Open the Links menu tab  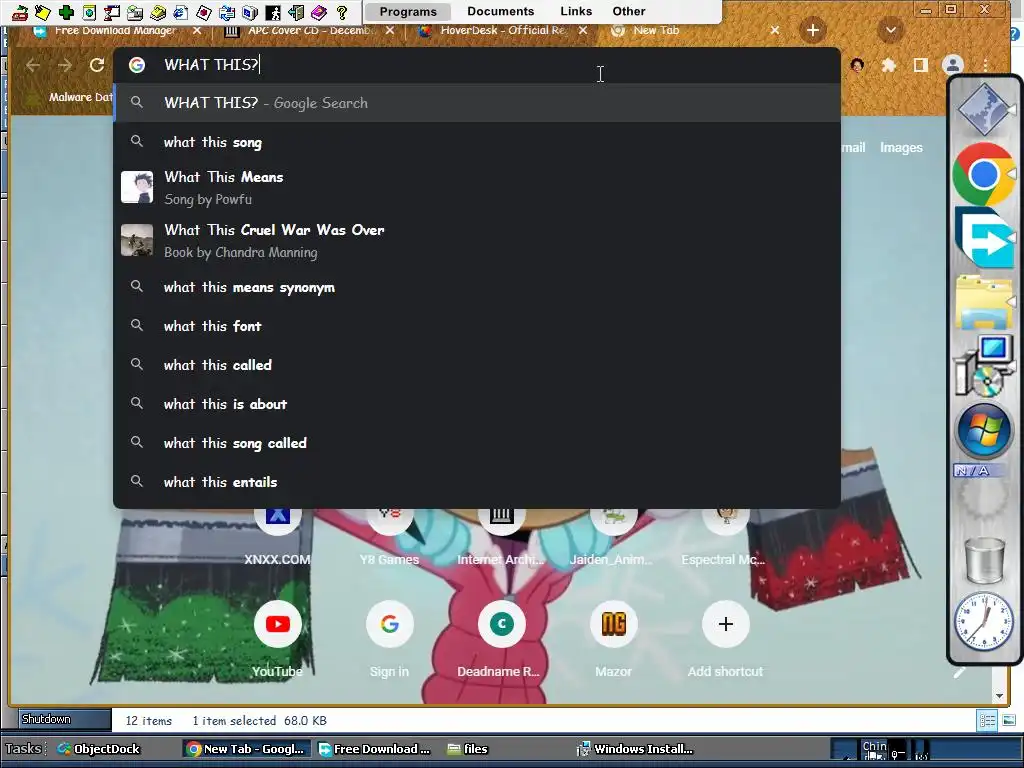(x=576, y=11)
